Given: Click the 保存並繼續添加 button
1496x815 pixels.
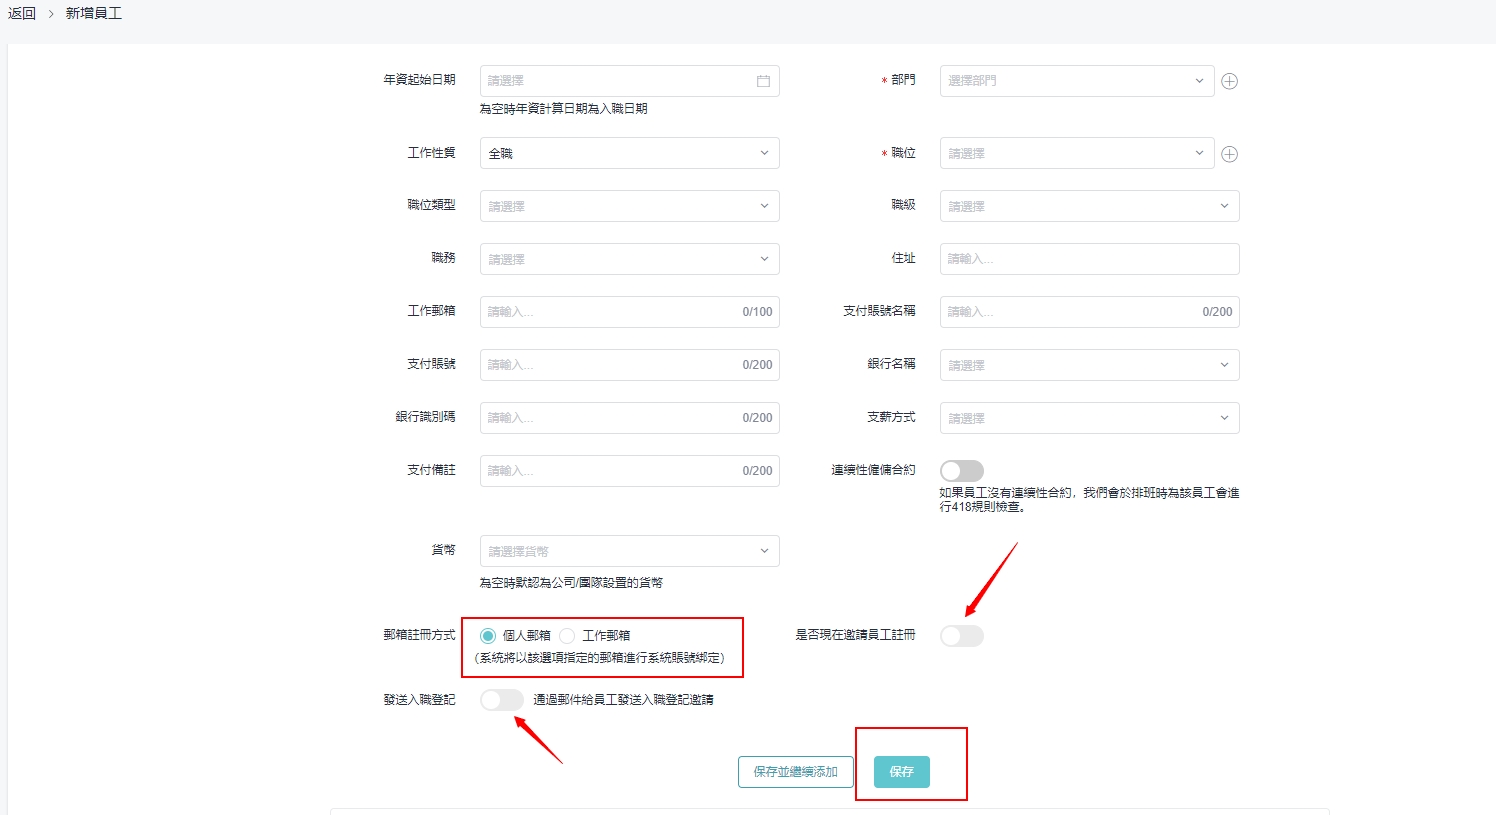Looking at the screenshot, I should tap(795, 772).
